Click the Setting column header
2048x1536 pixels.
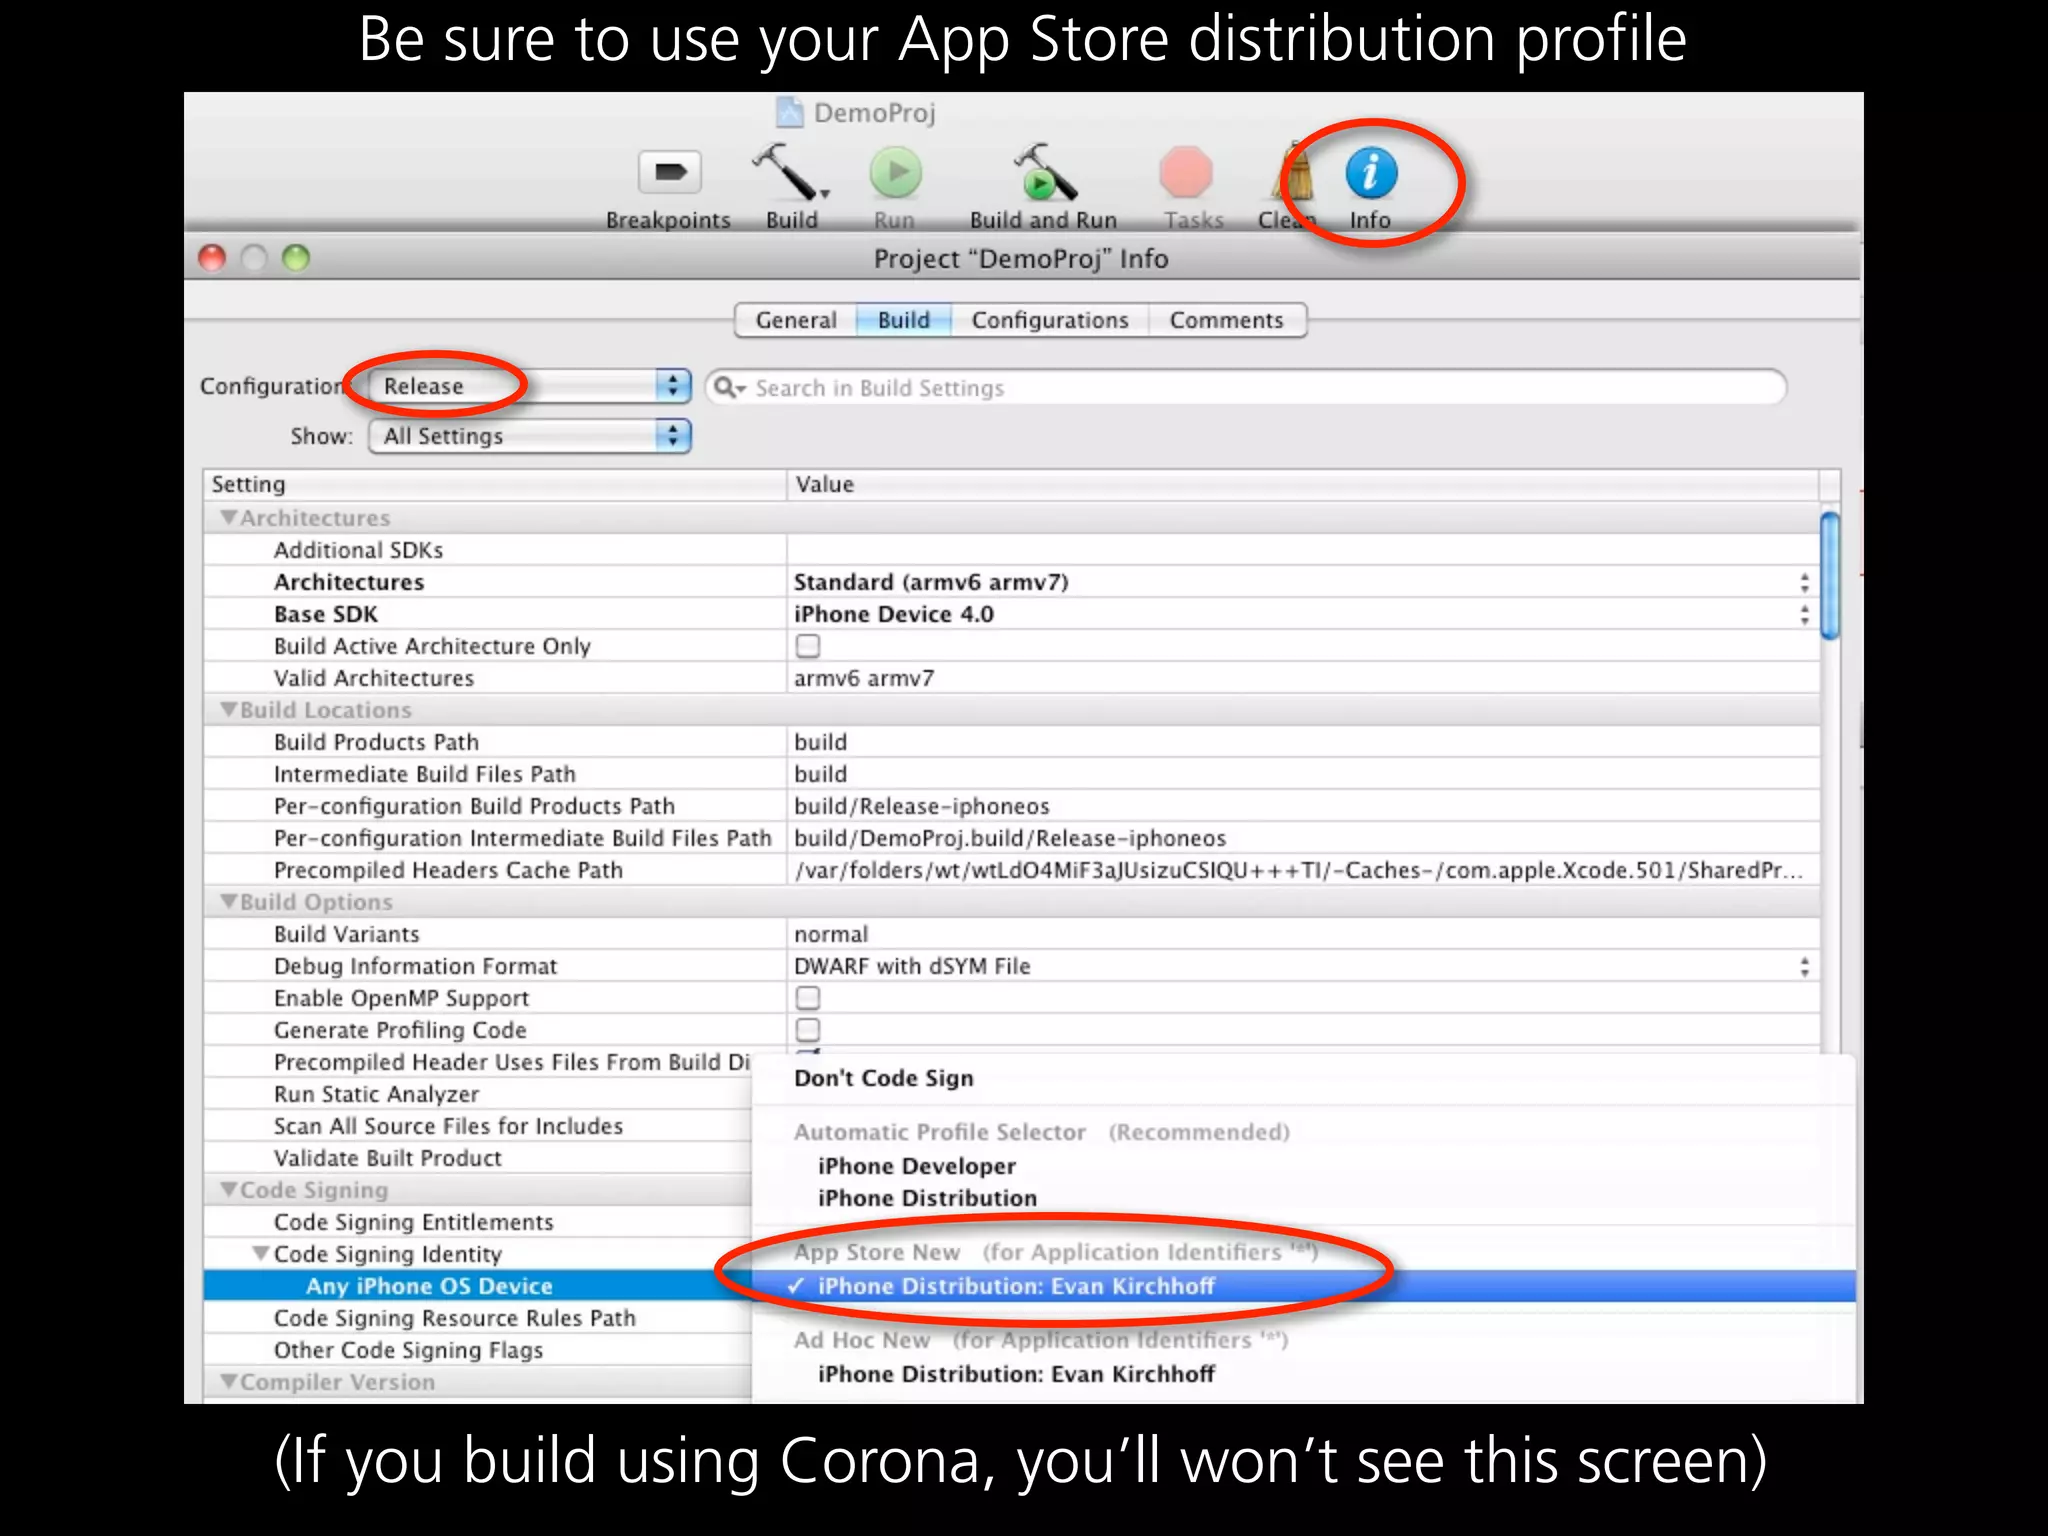[495, 484]
